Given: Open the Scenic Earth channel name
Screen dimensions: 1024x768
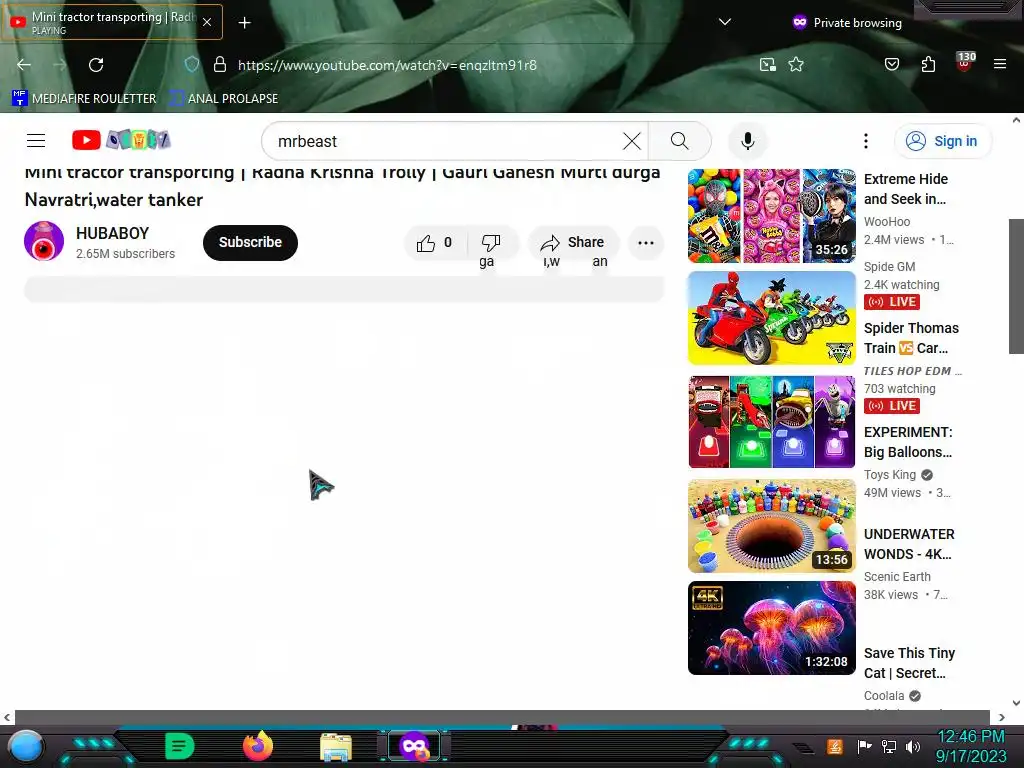Looking at the screenshot, I should 897,577.
